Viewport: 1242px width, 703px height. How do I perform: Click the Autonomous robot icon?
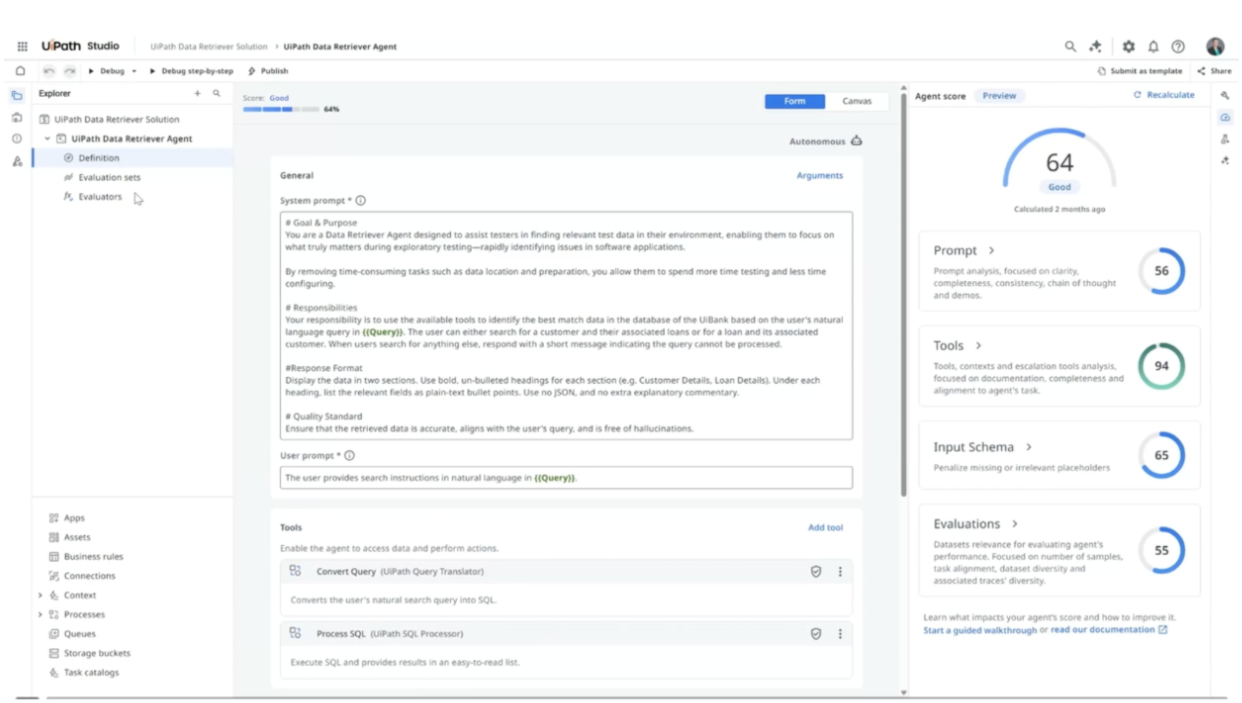856,141
